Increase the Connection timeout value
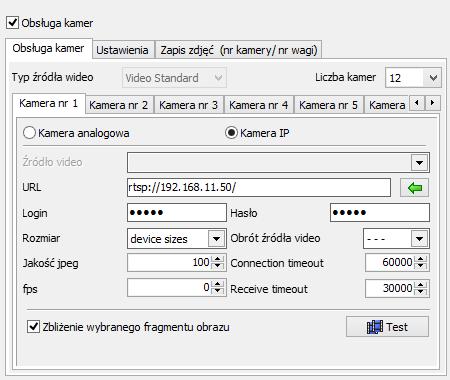Screen dimensions: 450x380 click(421, 259)
